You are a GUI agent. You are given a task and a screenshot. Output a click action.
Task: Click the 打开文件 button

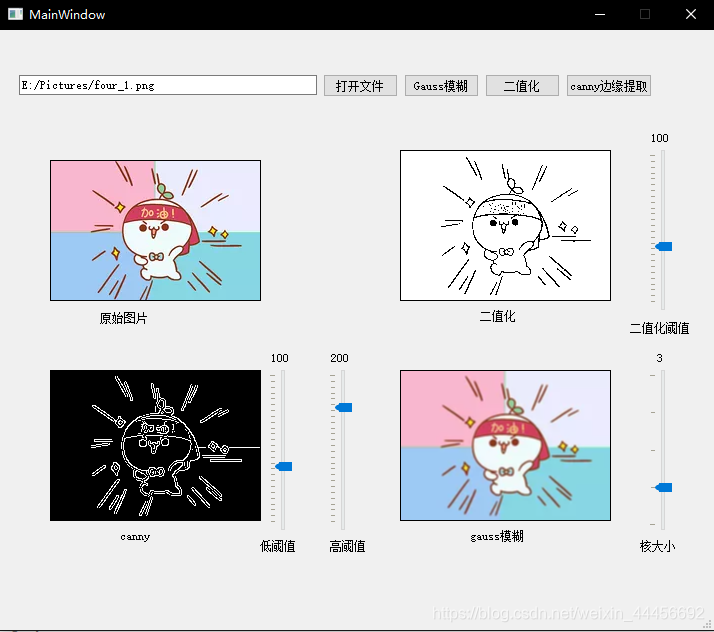point(360,86)
